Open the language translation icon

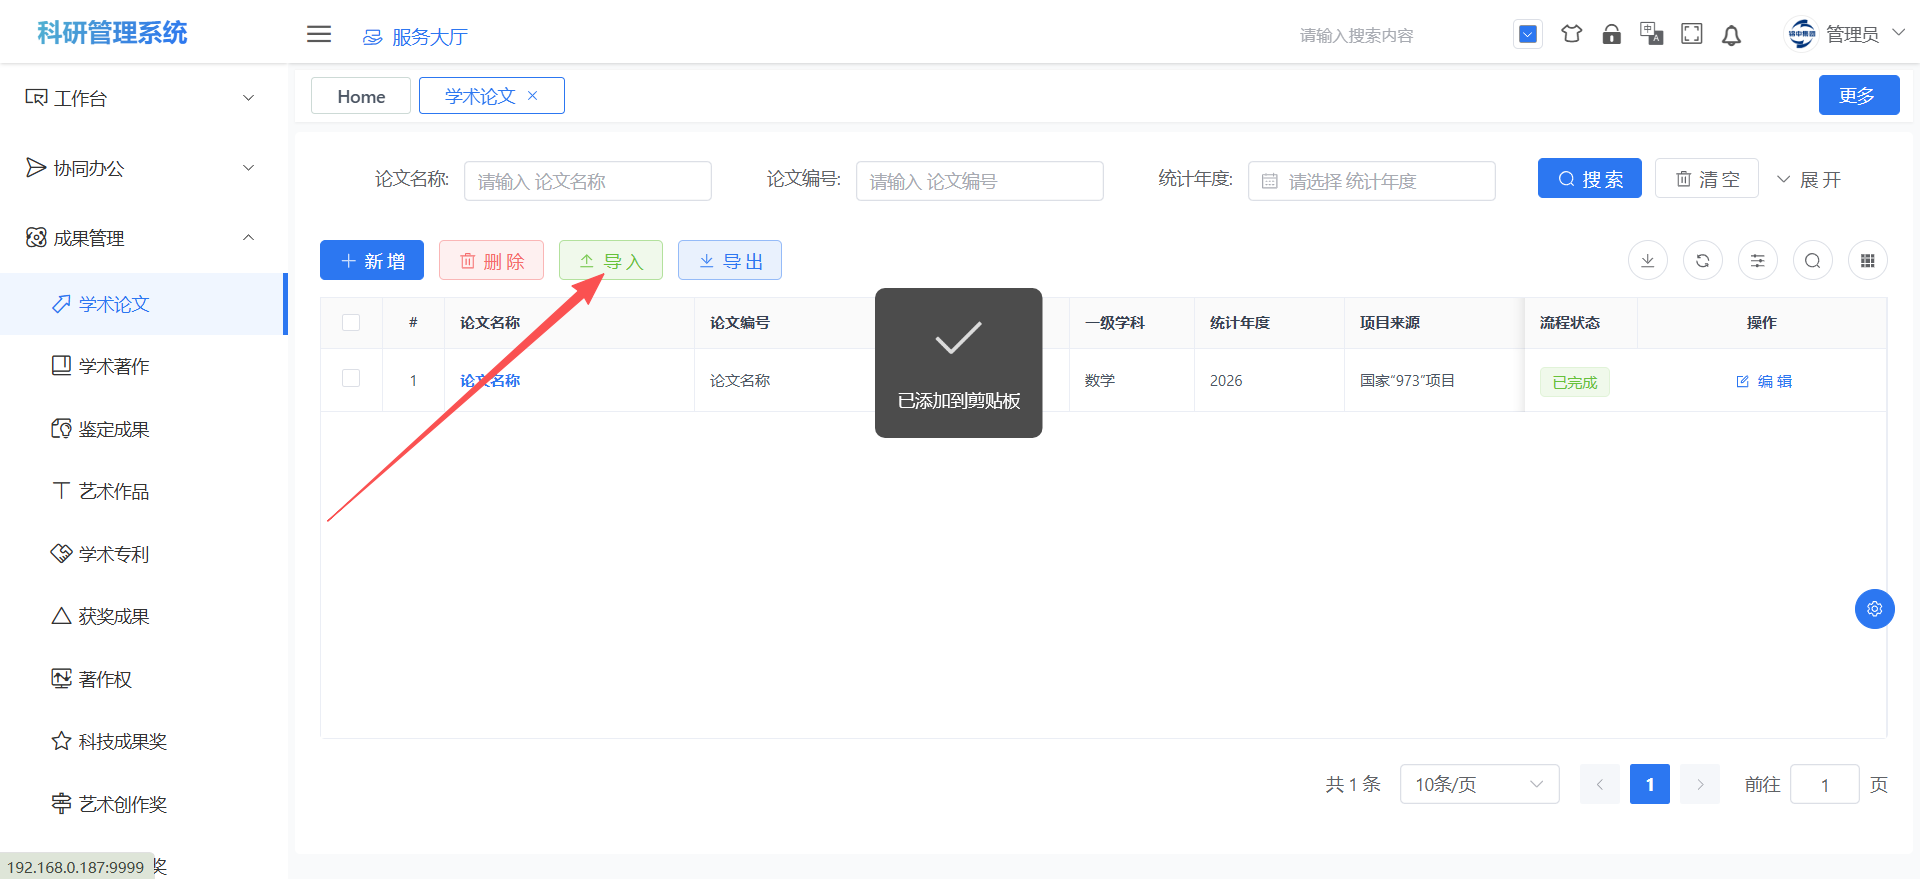1651,34
